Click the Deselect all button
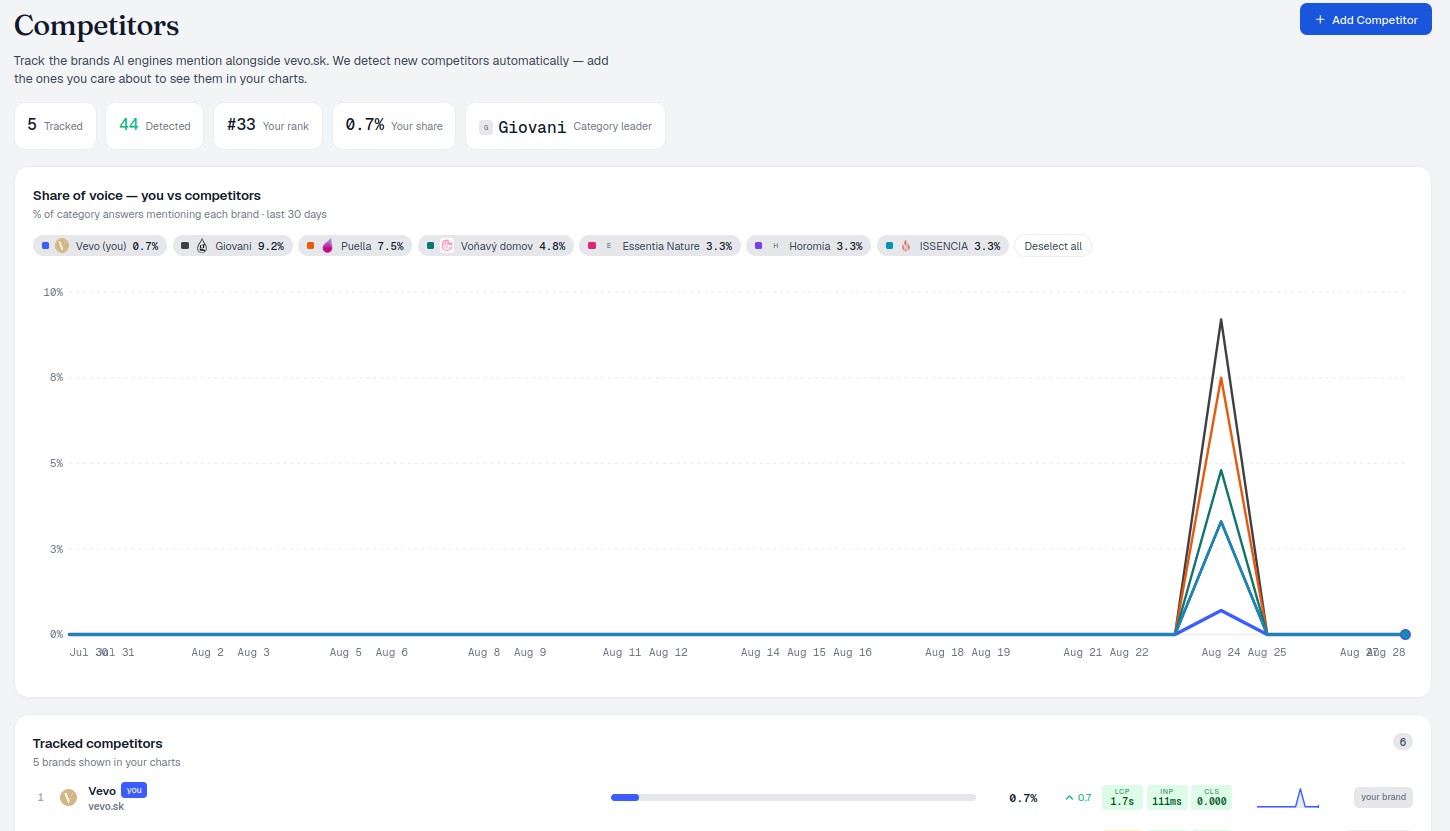Image resolution: width=1450 pixels, height=831 pixels. pyautogui.click(x=1053, y=246)
